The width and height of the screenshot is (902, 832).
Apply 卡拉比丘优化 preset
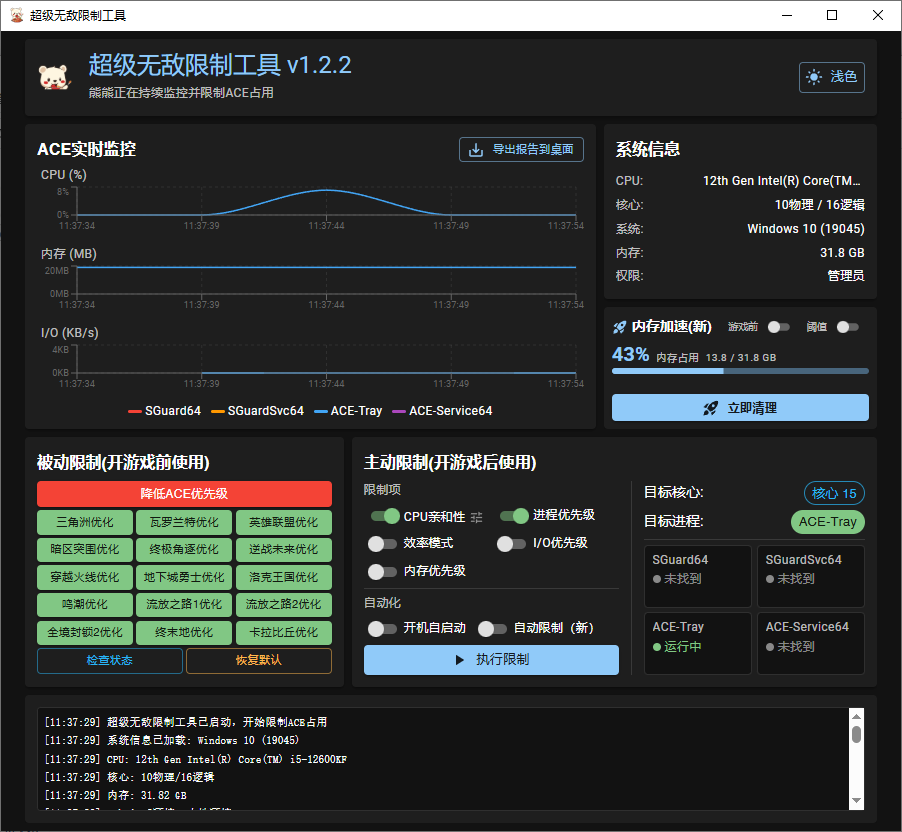[x=284, y=633]
